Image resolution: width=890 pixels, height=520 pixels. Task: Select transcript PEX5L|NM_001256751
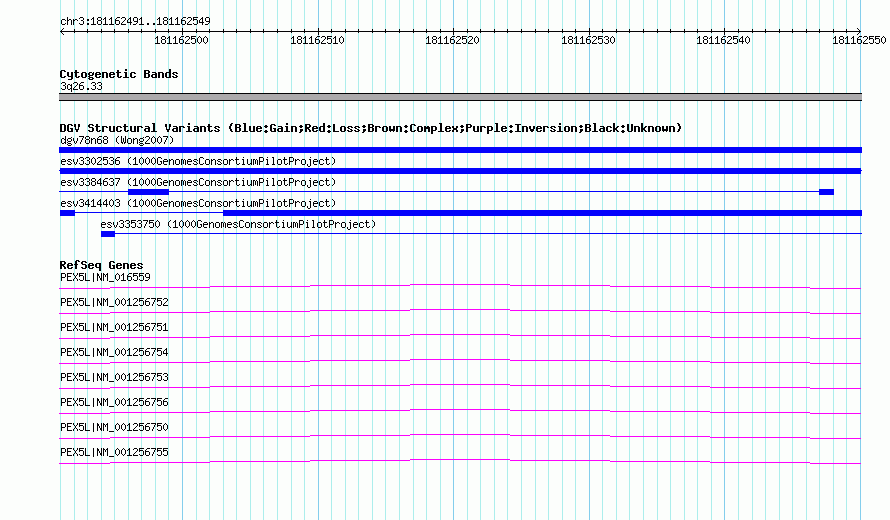coord(114,328)
